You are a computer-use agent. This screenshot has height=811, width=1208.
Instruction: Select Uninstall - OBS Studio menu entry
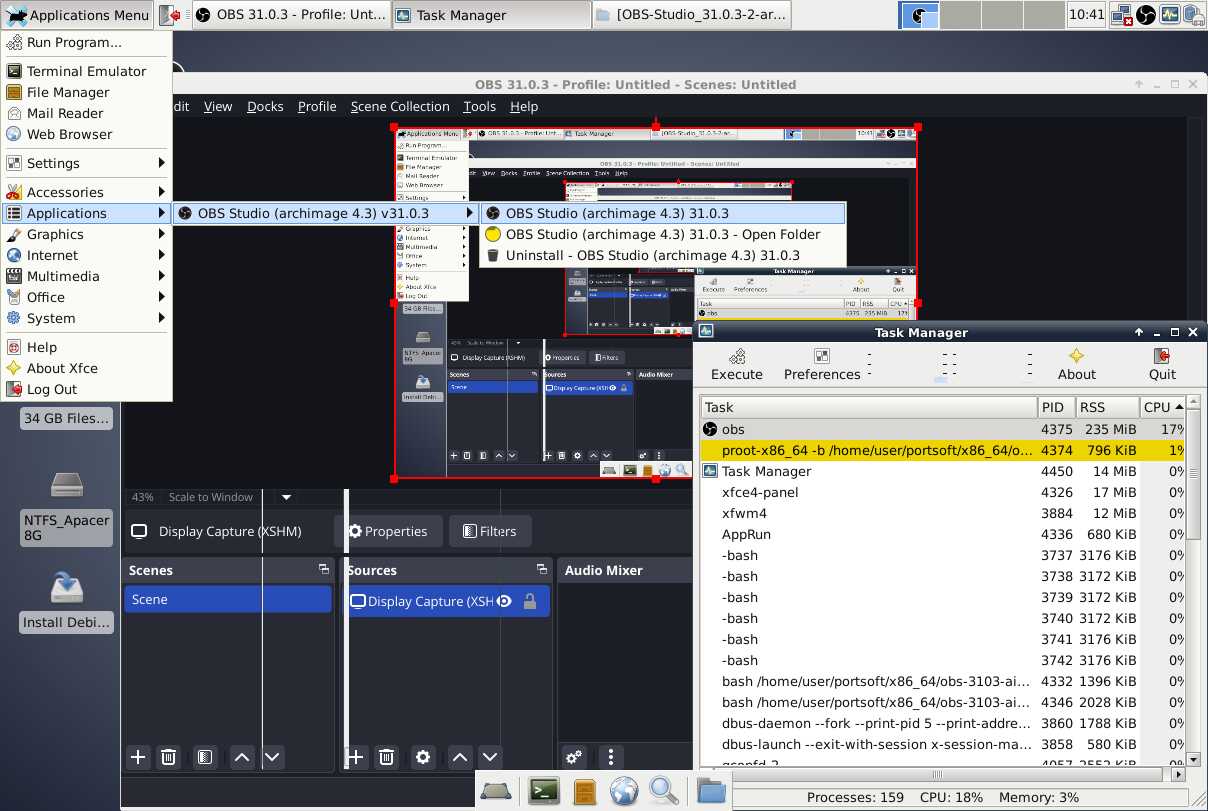click(652, 255)
